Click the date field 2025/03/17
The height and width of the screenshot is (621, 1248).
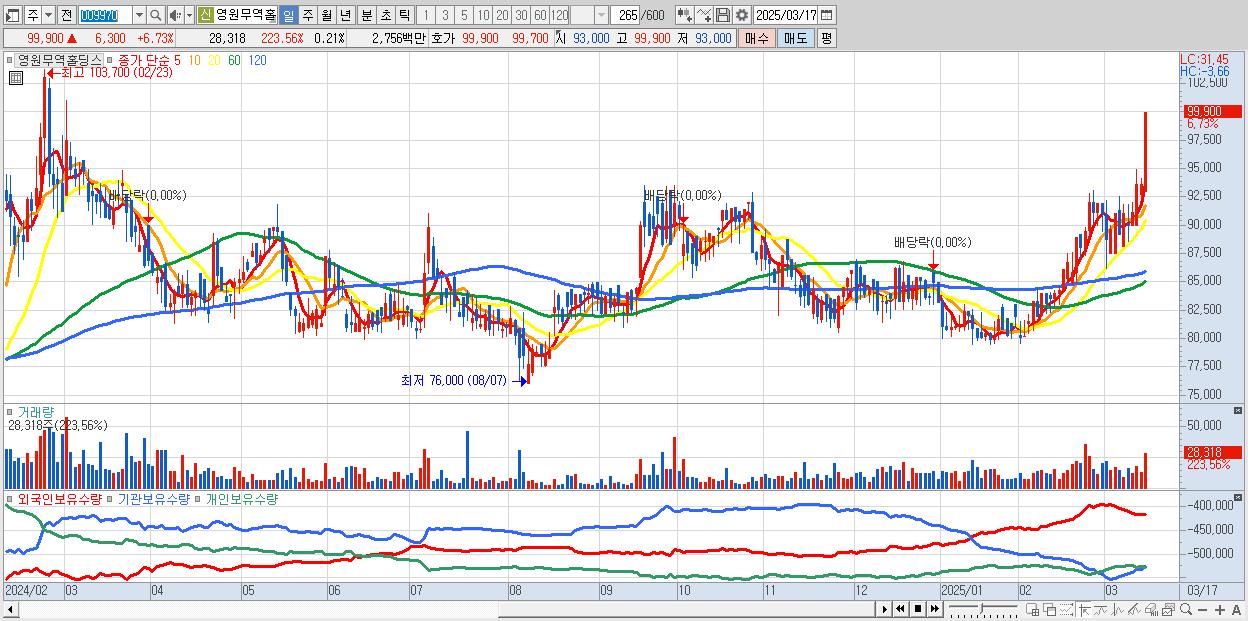tap(786, 15)
